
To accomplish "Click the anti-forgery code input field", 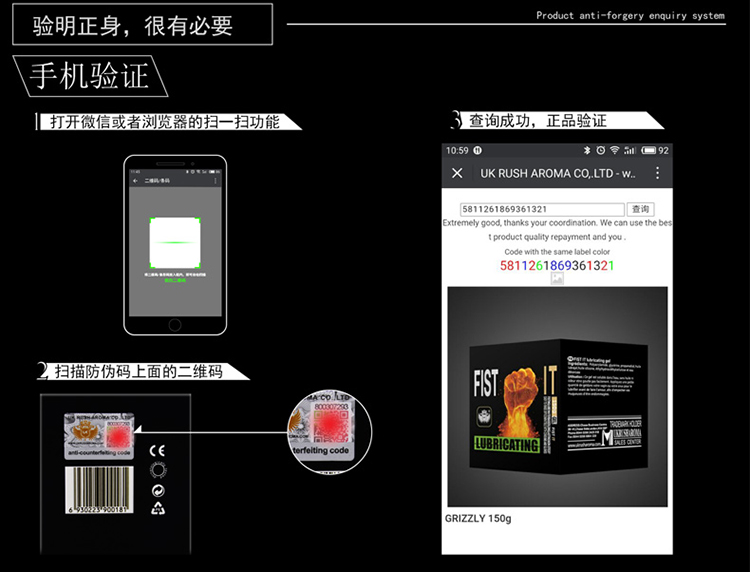I will [542, 209].
